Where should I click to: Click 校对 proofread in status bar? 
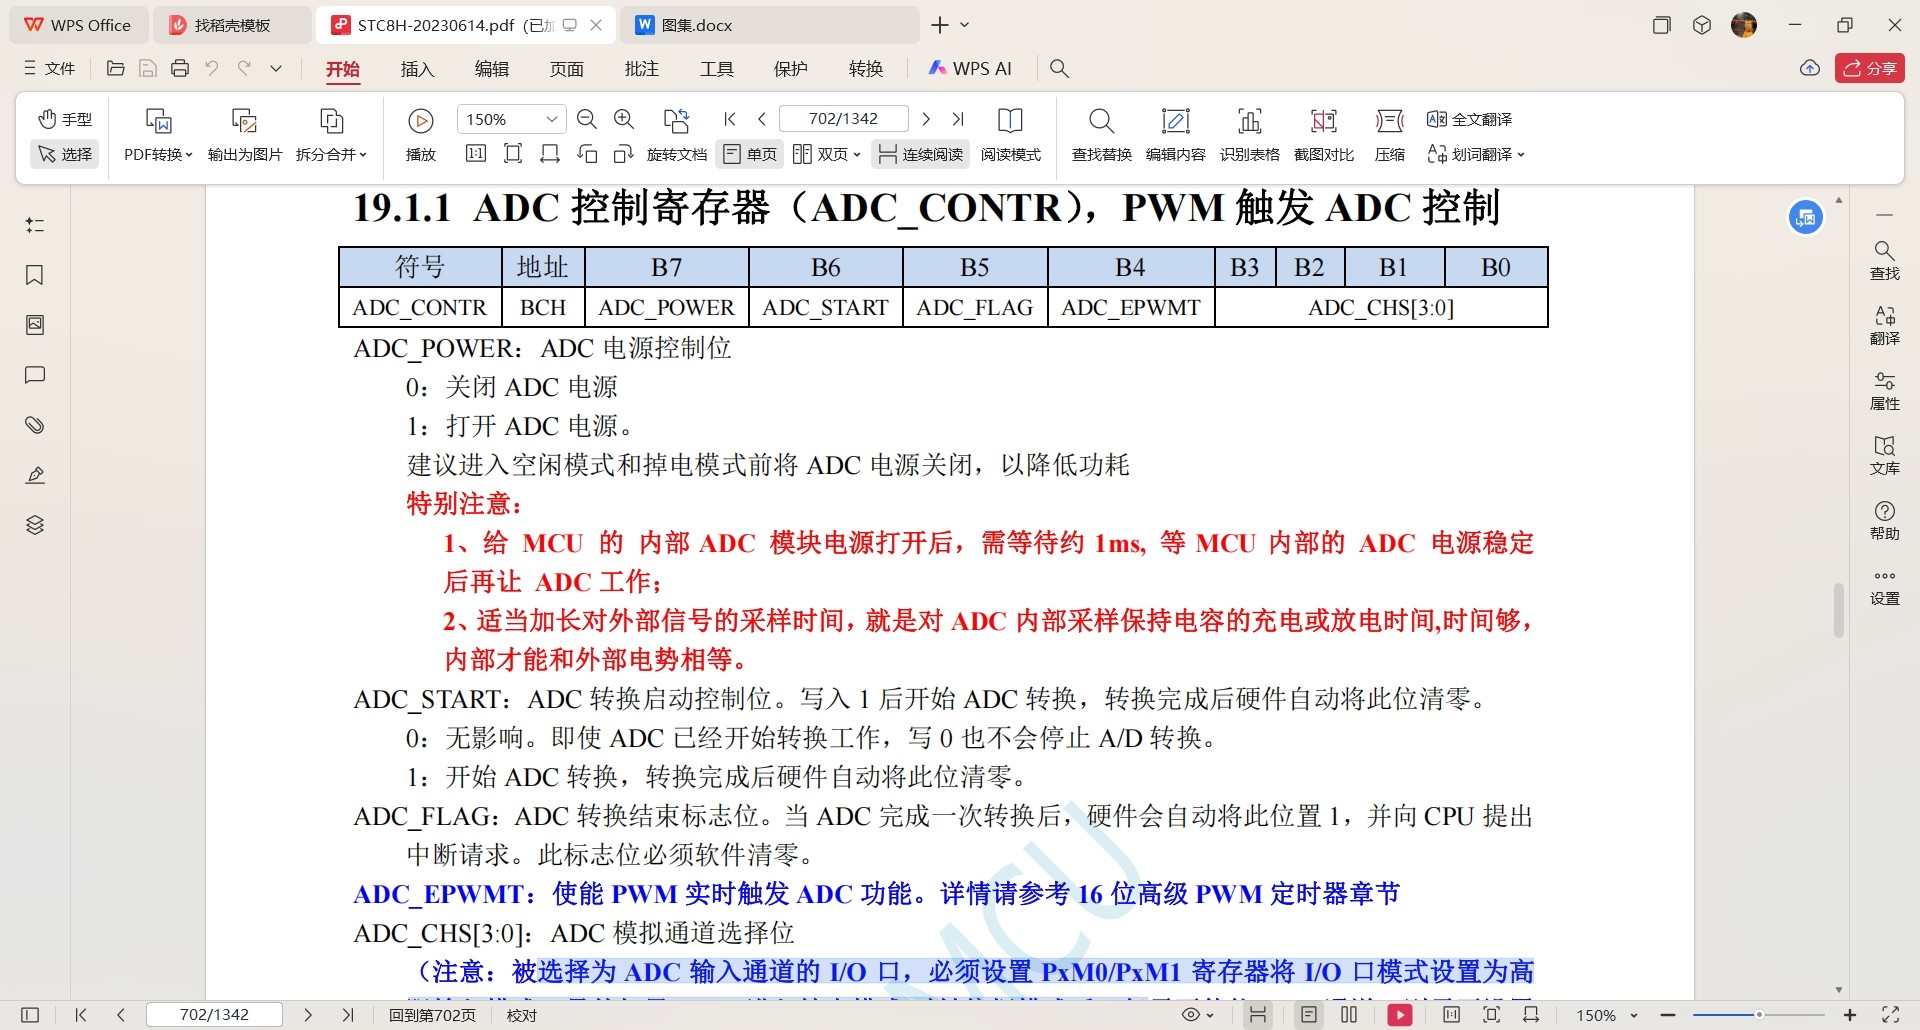522,1015
